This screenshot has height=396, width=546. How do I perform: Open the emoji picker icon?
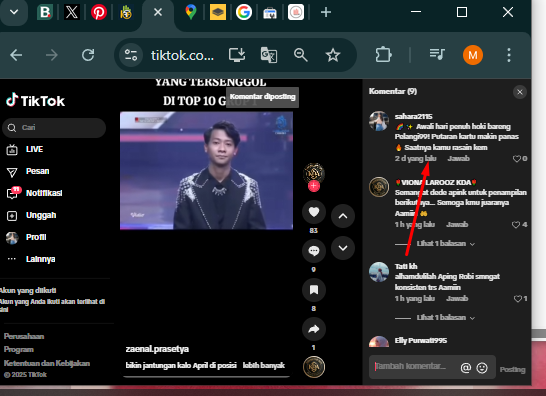[482, 368]
